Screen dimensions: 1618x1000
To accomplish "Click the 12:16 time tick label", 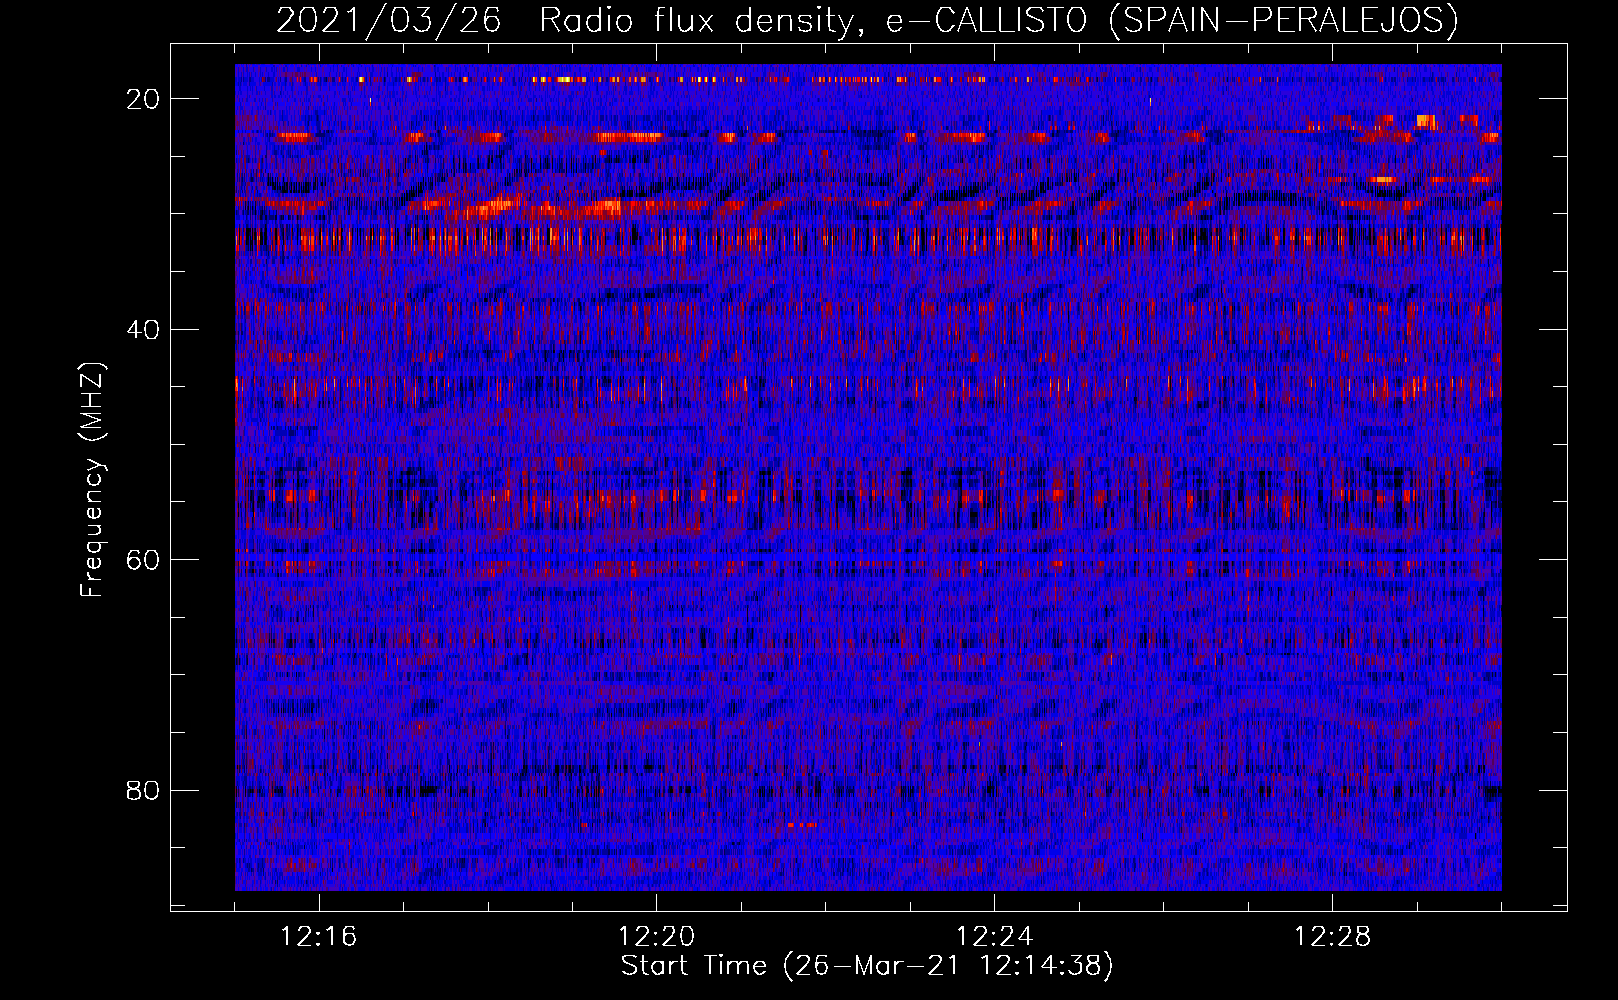I will pos(319,937).
